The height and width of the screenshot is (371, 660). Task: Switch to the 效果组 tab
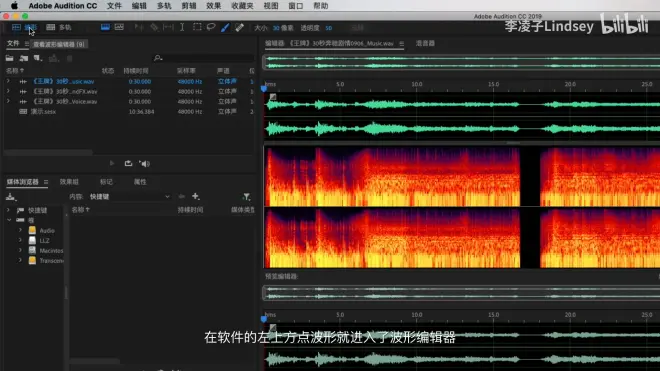[69, 182]
